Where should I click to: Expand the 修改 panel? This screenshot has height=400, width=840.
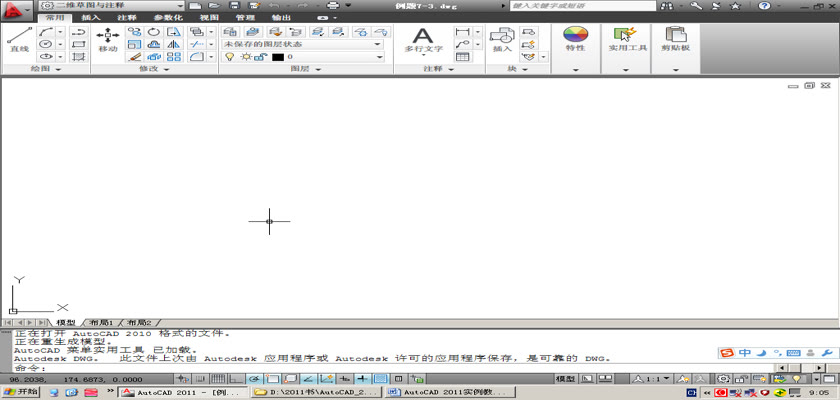tap(154, 69)
